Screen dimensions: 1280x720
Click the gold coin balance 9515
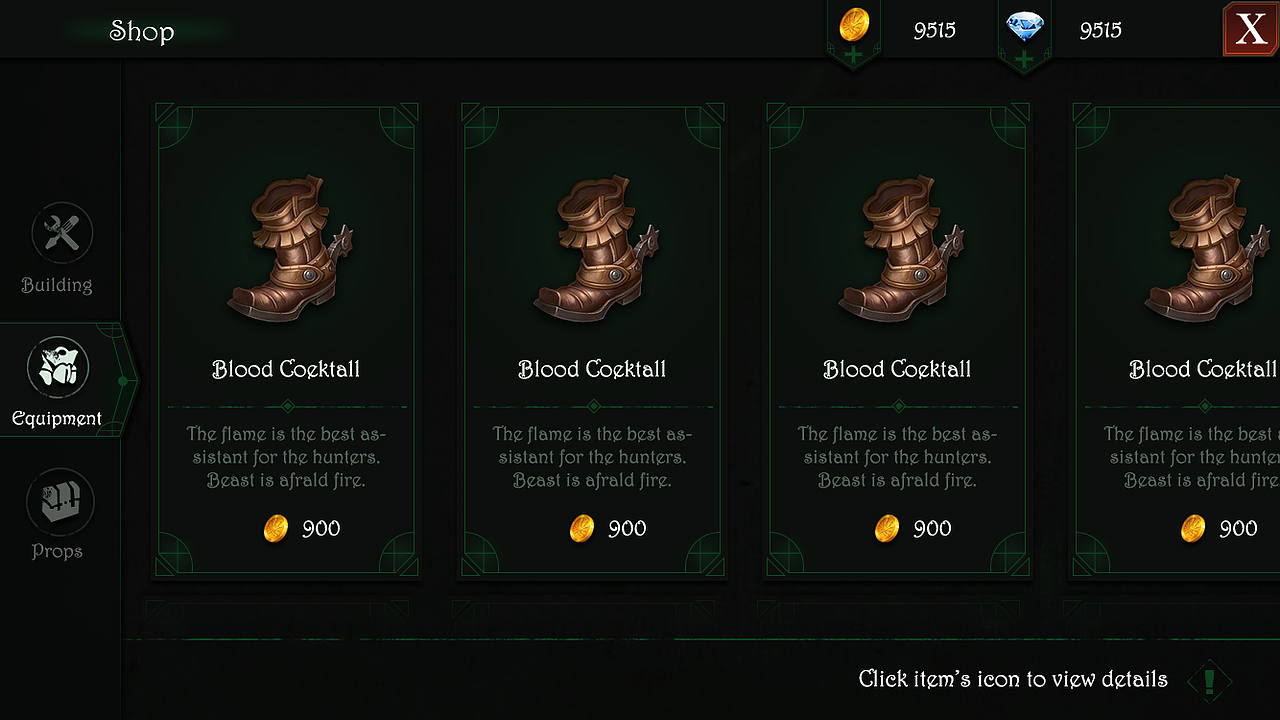tap(934, 31)
